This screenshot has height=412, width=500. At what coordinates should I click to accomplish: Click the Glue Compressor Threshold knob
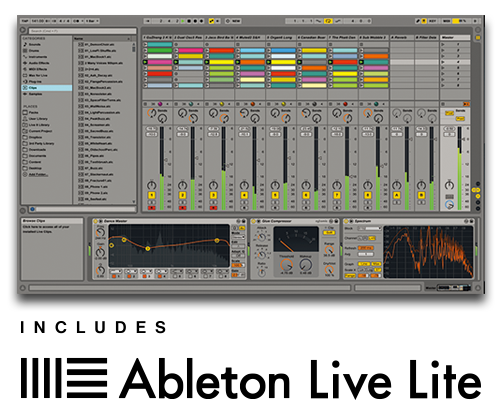(x=286, y=266)
